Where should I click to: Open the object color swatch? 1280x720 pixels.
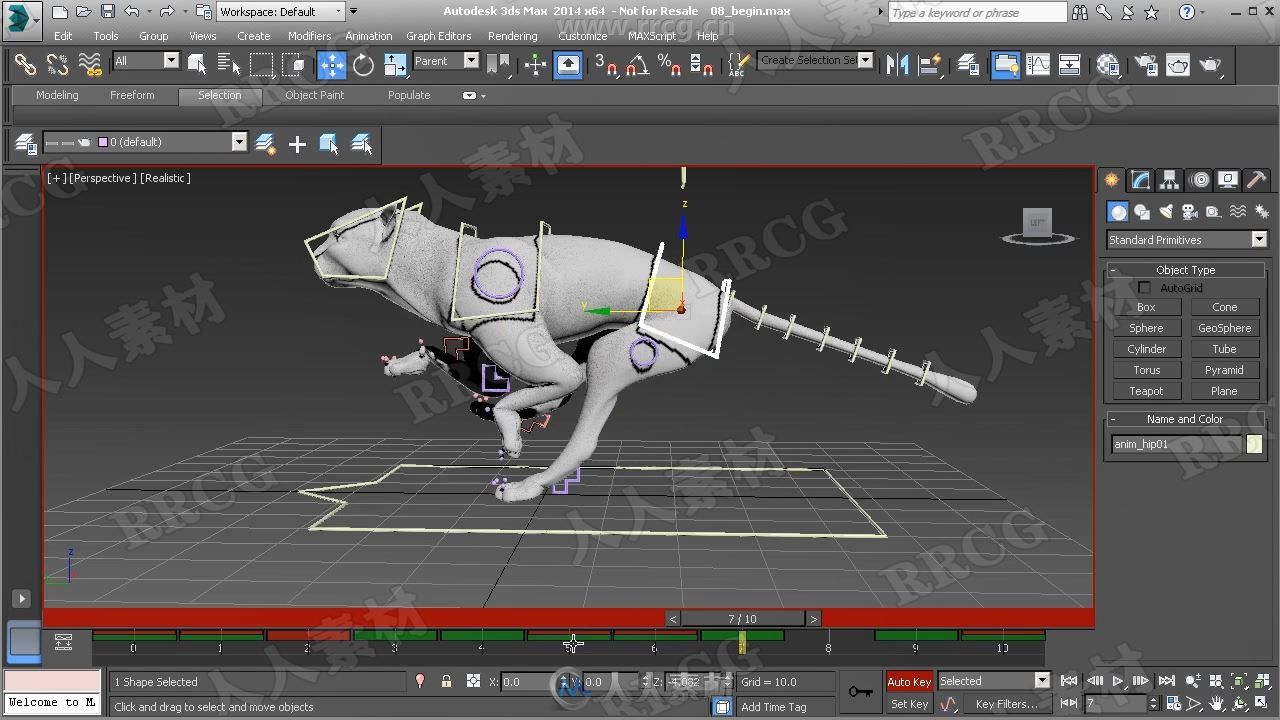[x=1254, y=445]
